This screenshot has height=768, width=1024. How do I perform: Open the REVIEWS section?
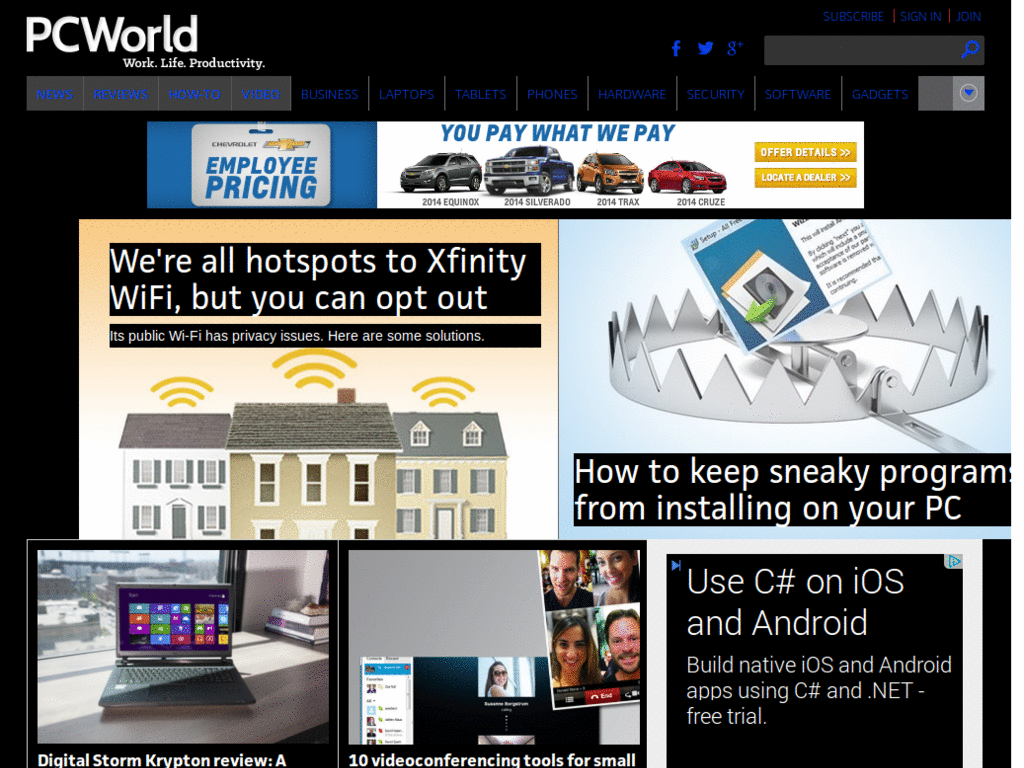[120, 93]
